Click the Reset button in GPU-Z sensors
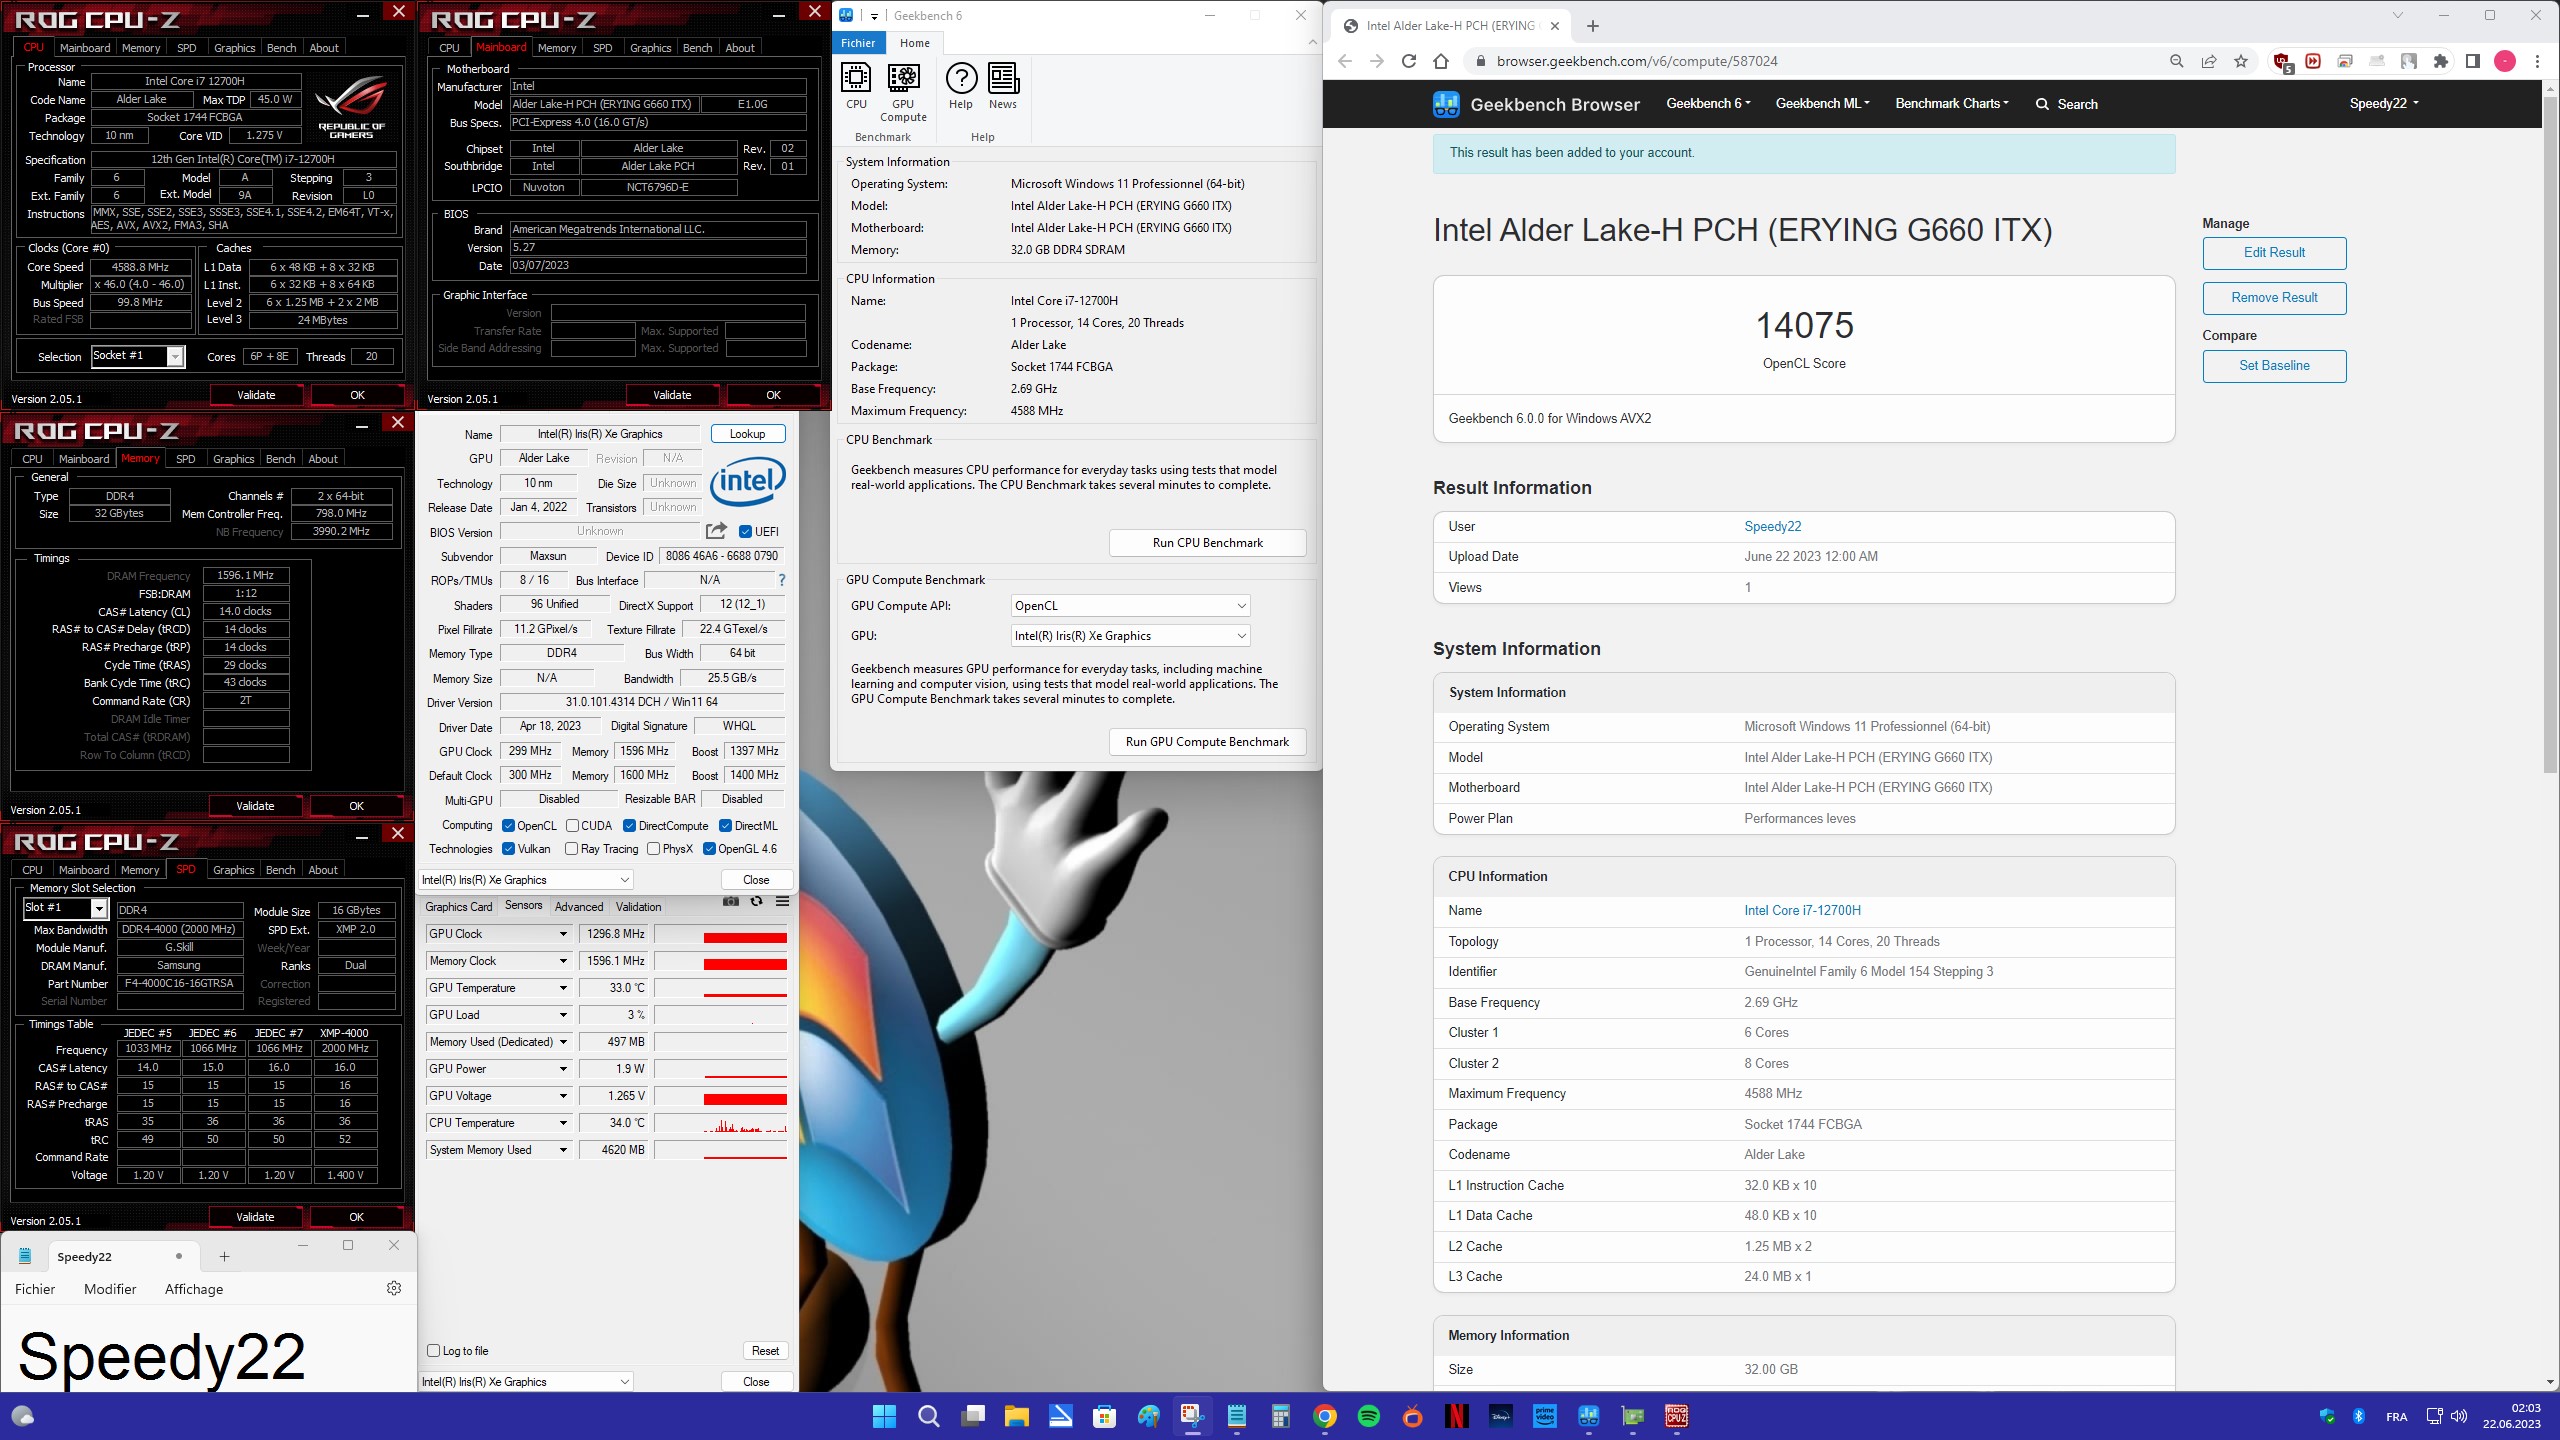Screen dimensions: 2560x1440 pos(765,1351)
